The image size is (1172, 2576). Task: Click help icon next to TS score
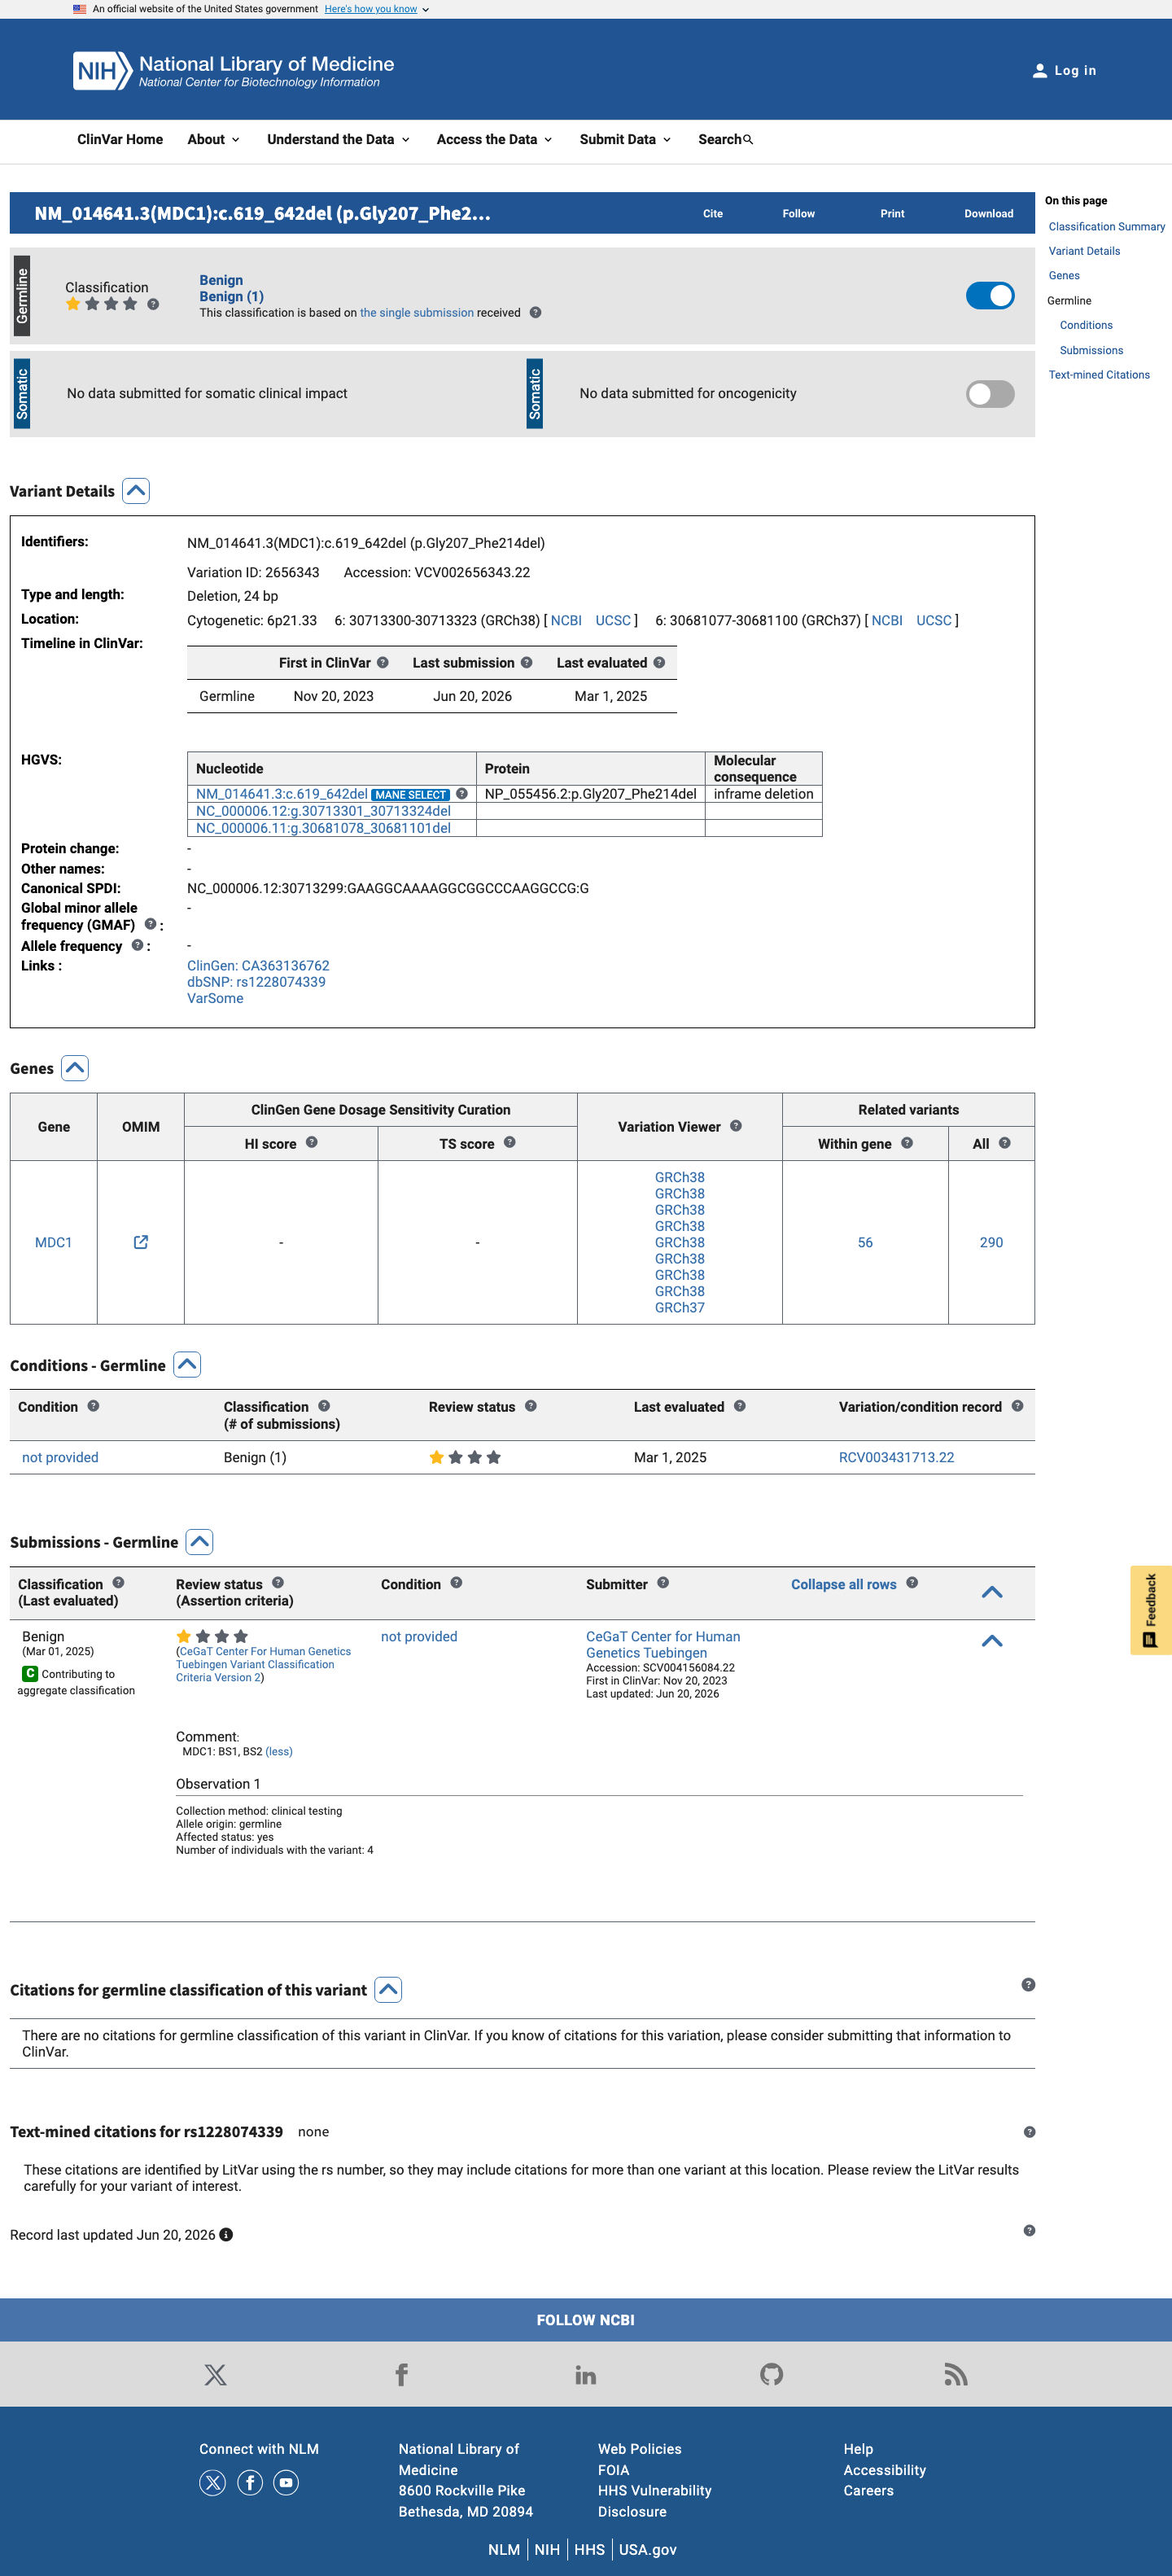click(509, 1143)
